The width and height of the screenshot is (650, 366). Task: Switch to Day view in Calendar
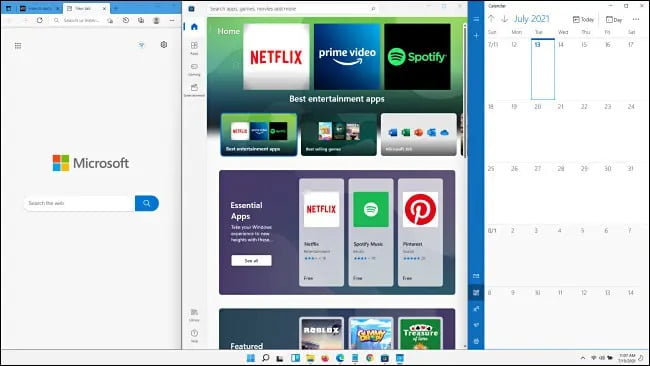coord(614,19)
